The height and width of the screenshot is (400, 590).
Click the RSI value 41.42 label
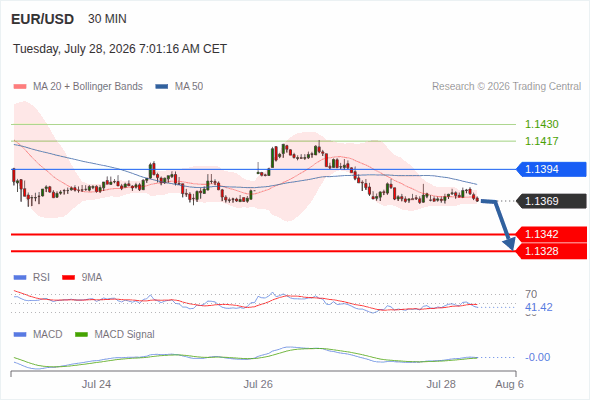point(539,307)
